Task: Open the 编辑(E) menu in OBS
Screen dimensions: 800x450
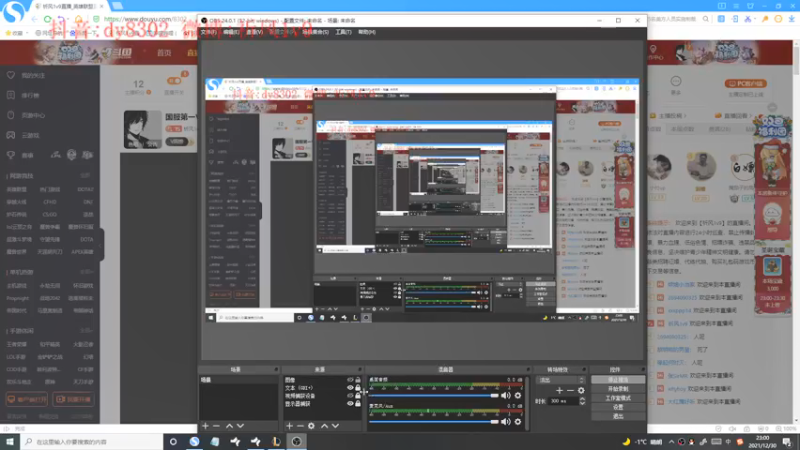Action: [x=232, y=32]
